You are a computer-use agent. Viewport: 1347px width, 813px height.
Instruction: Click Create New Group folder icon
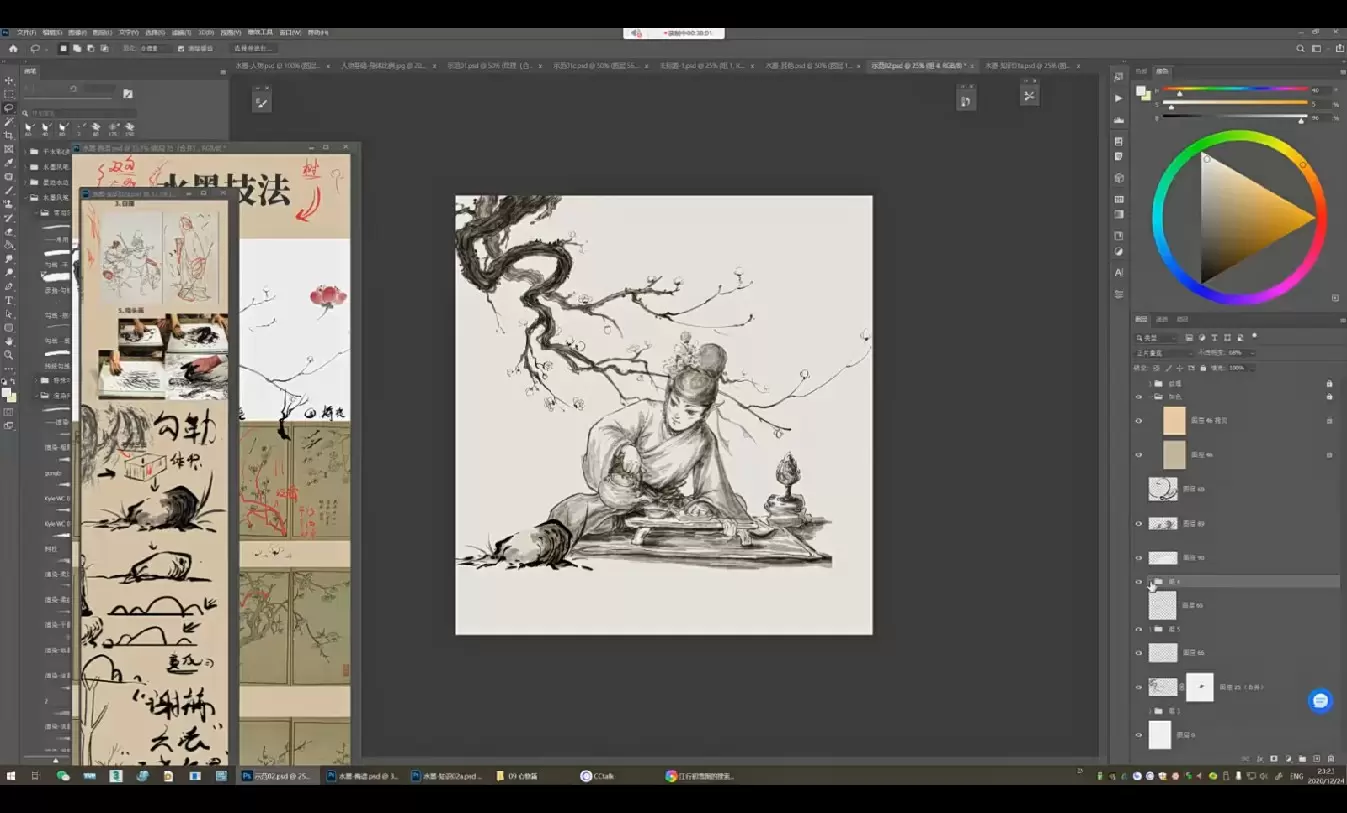pyautogui.click(x=1302, y=758)
